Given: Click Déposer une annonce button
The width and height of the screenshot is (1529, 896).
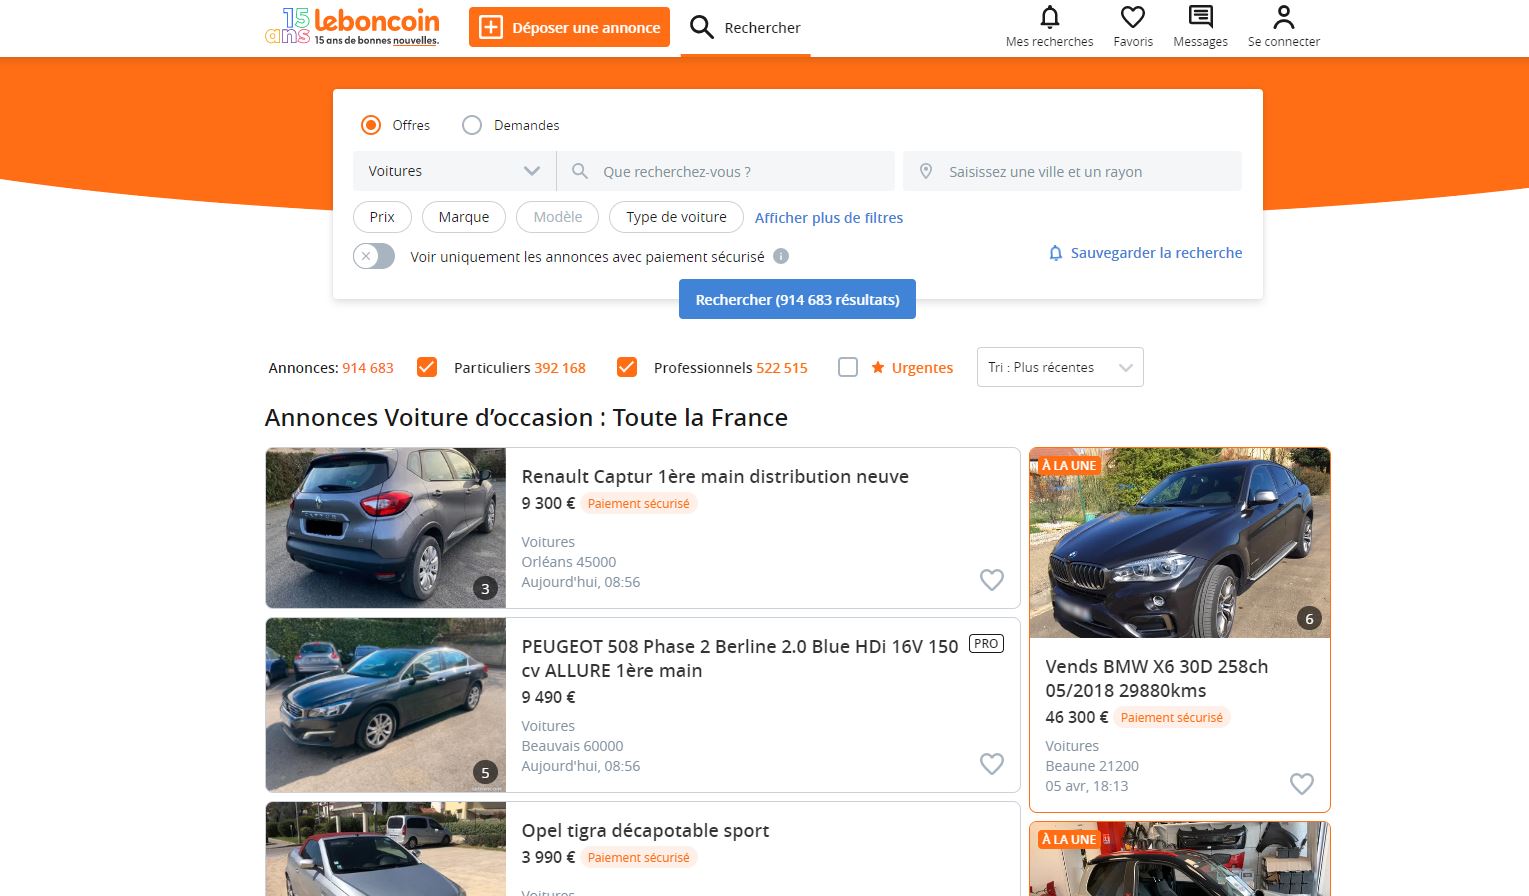Looking at the screenshot, I should (569, 28).
